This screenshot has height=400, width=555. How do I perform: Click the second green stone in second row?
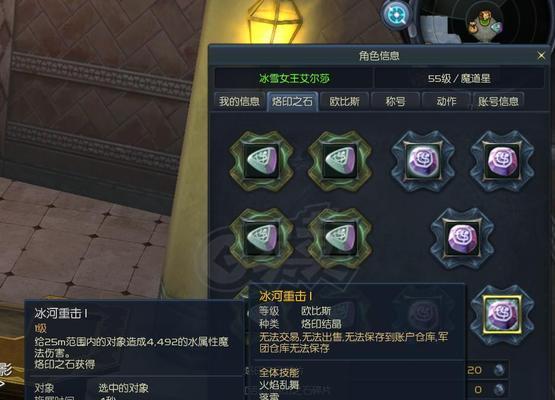[340, 238]
